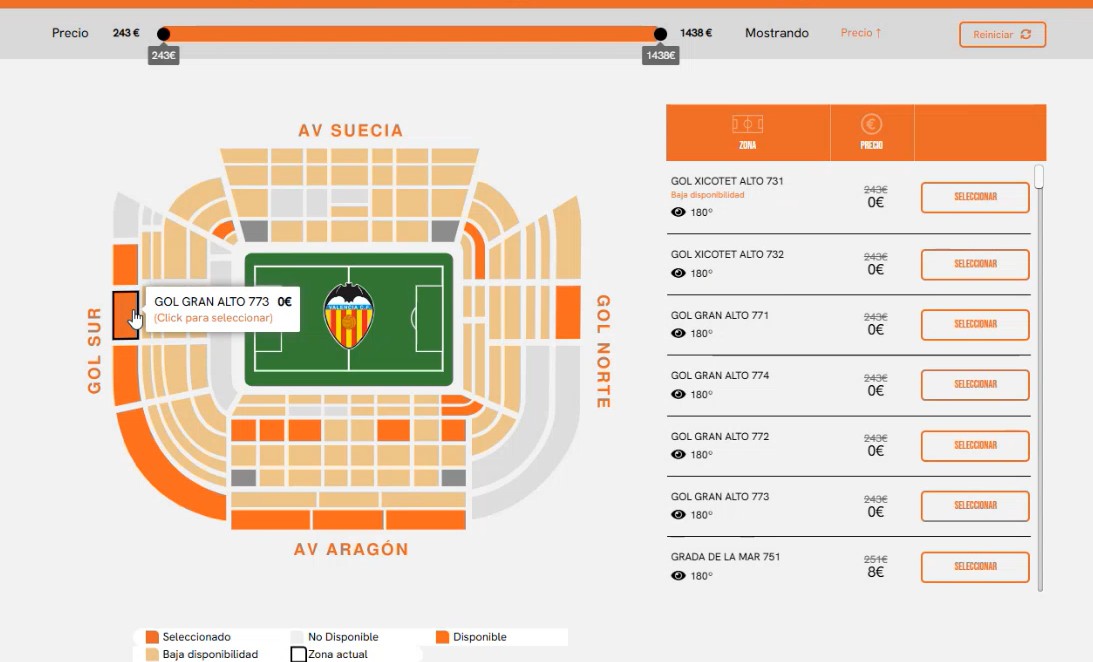Click the maximum price slider handle at 1438€
Image resolution: width=1093 pixels, height=662 pixels.
point(660,33)
